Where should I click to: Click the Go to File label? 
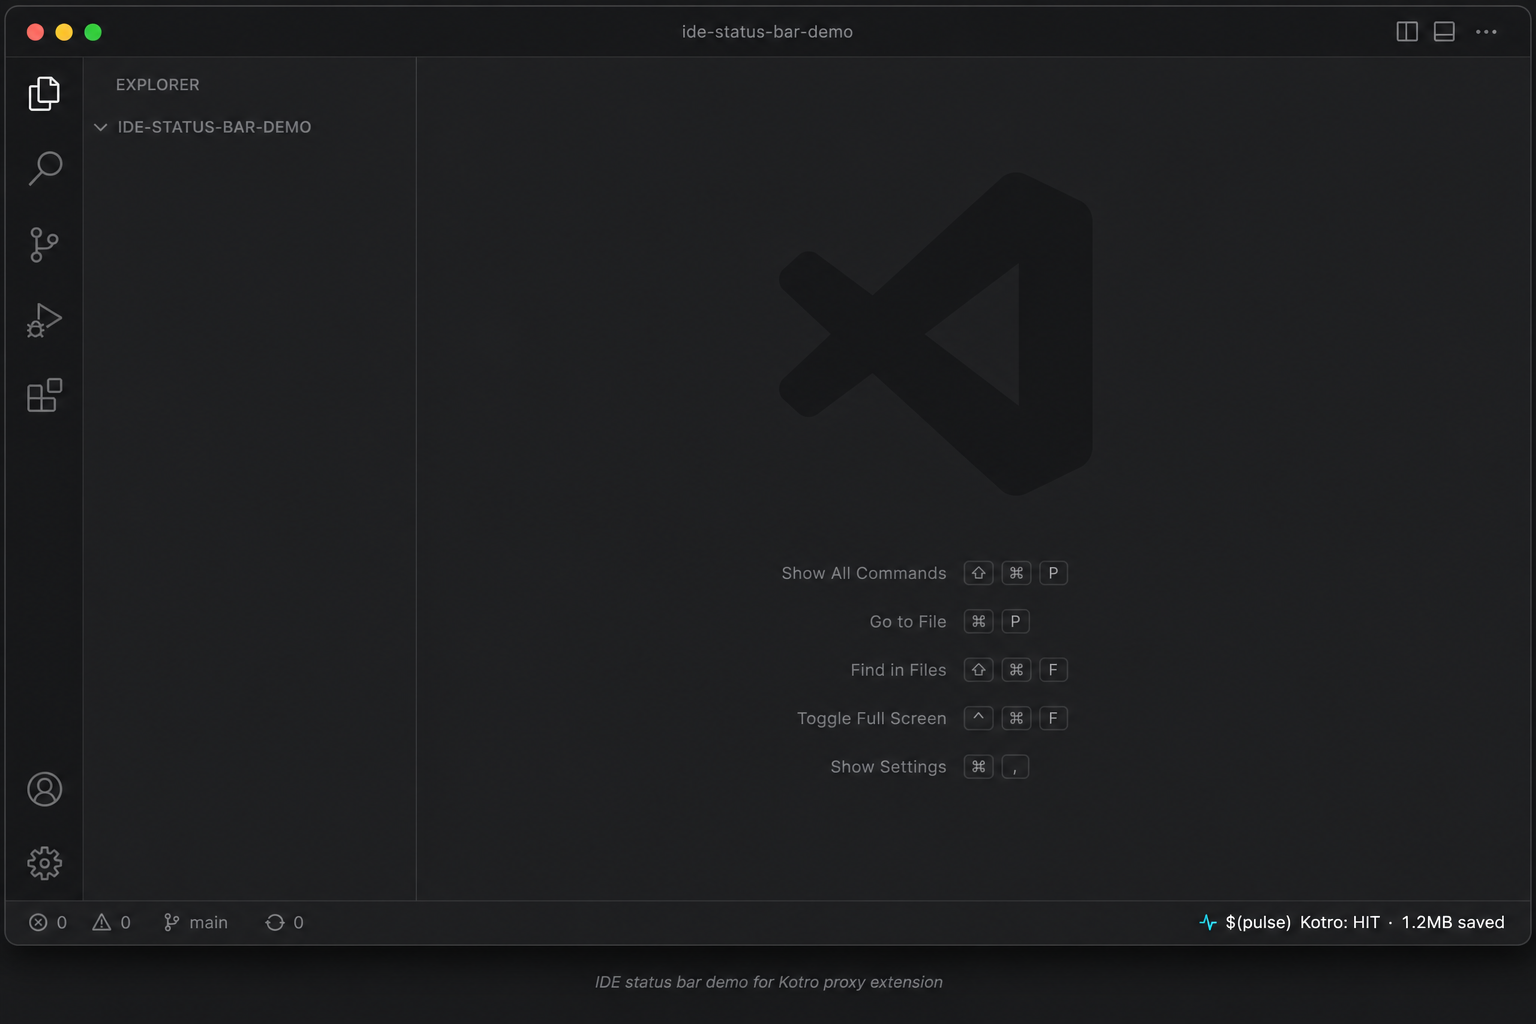click(908, 621)
